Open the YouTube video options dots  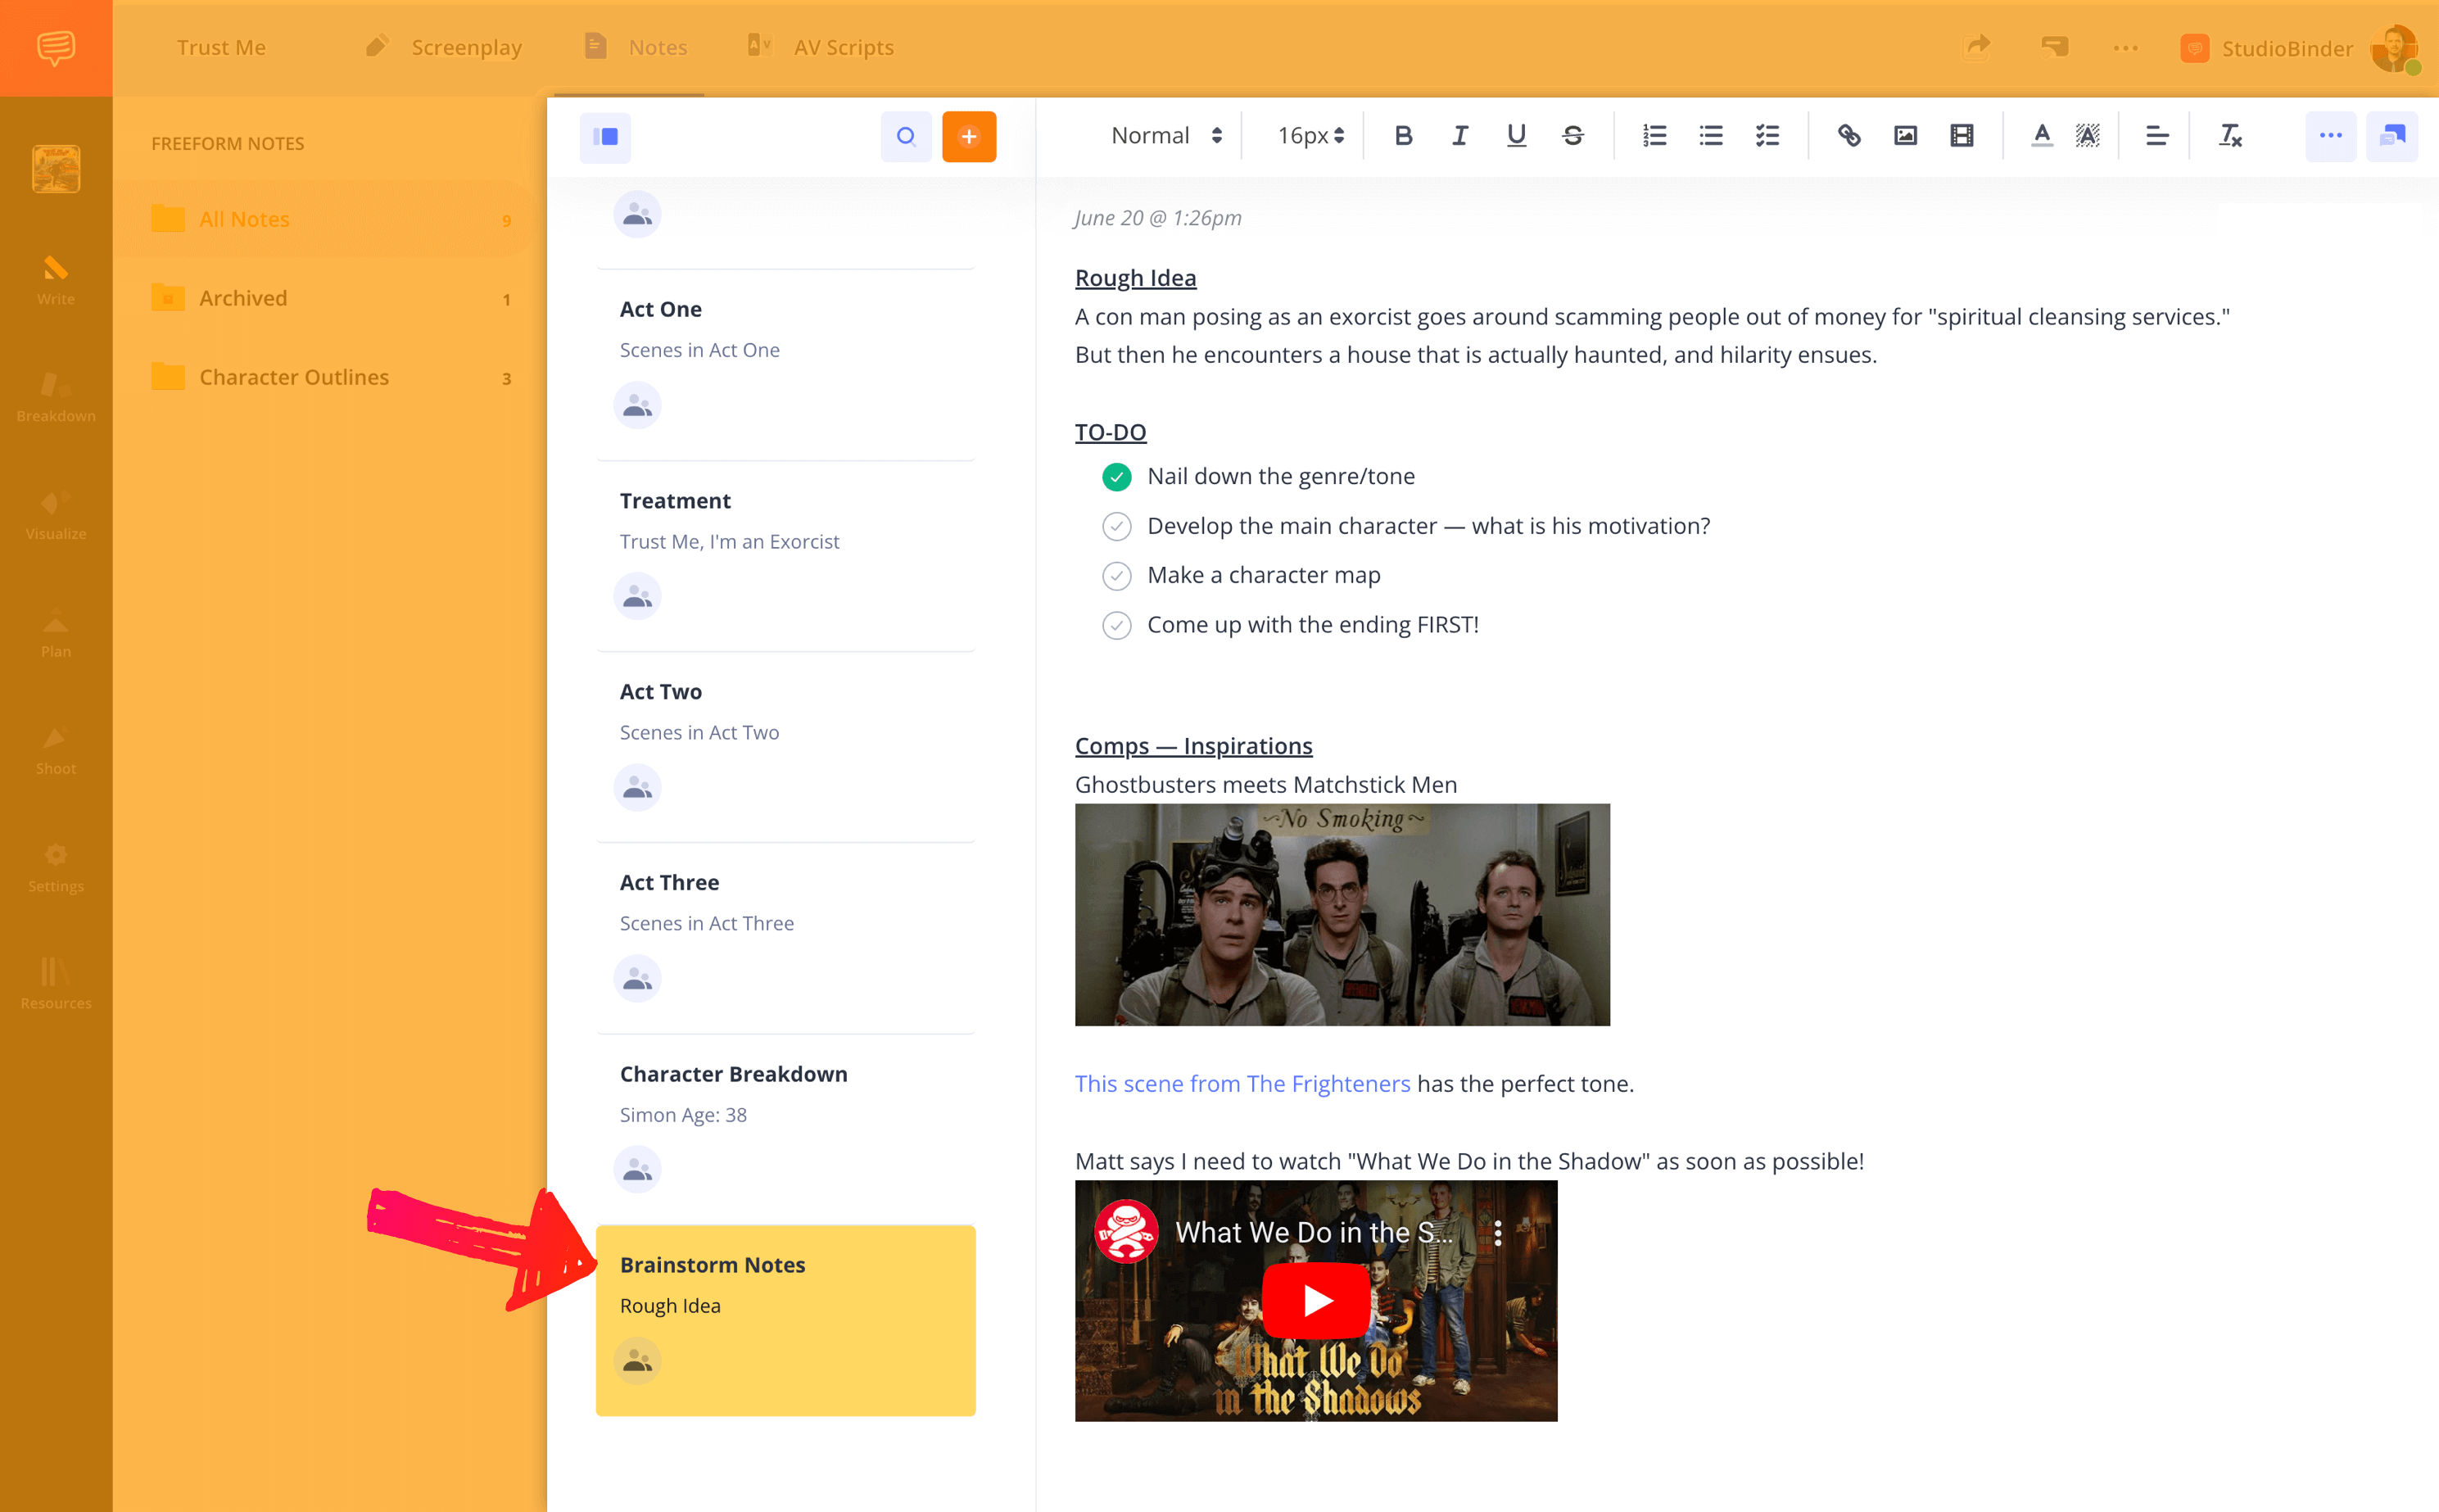click(x=1497, y=1233)
